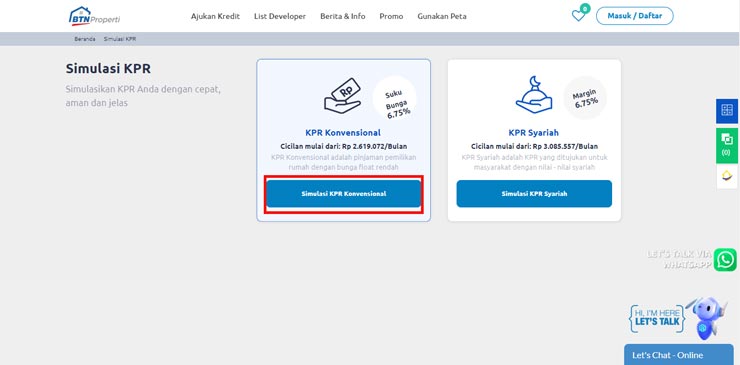Viewport: 740px width, 365px height.
Task: Click the Suku Bunga 6.75% badge
Action: [395, 98]
